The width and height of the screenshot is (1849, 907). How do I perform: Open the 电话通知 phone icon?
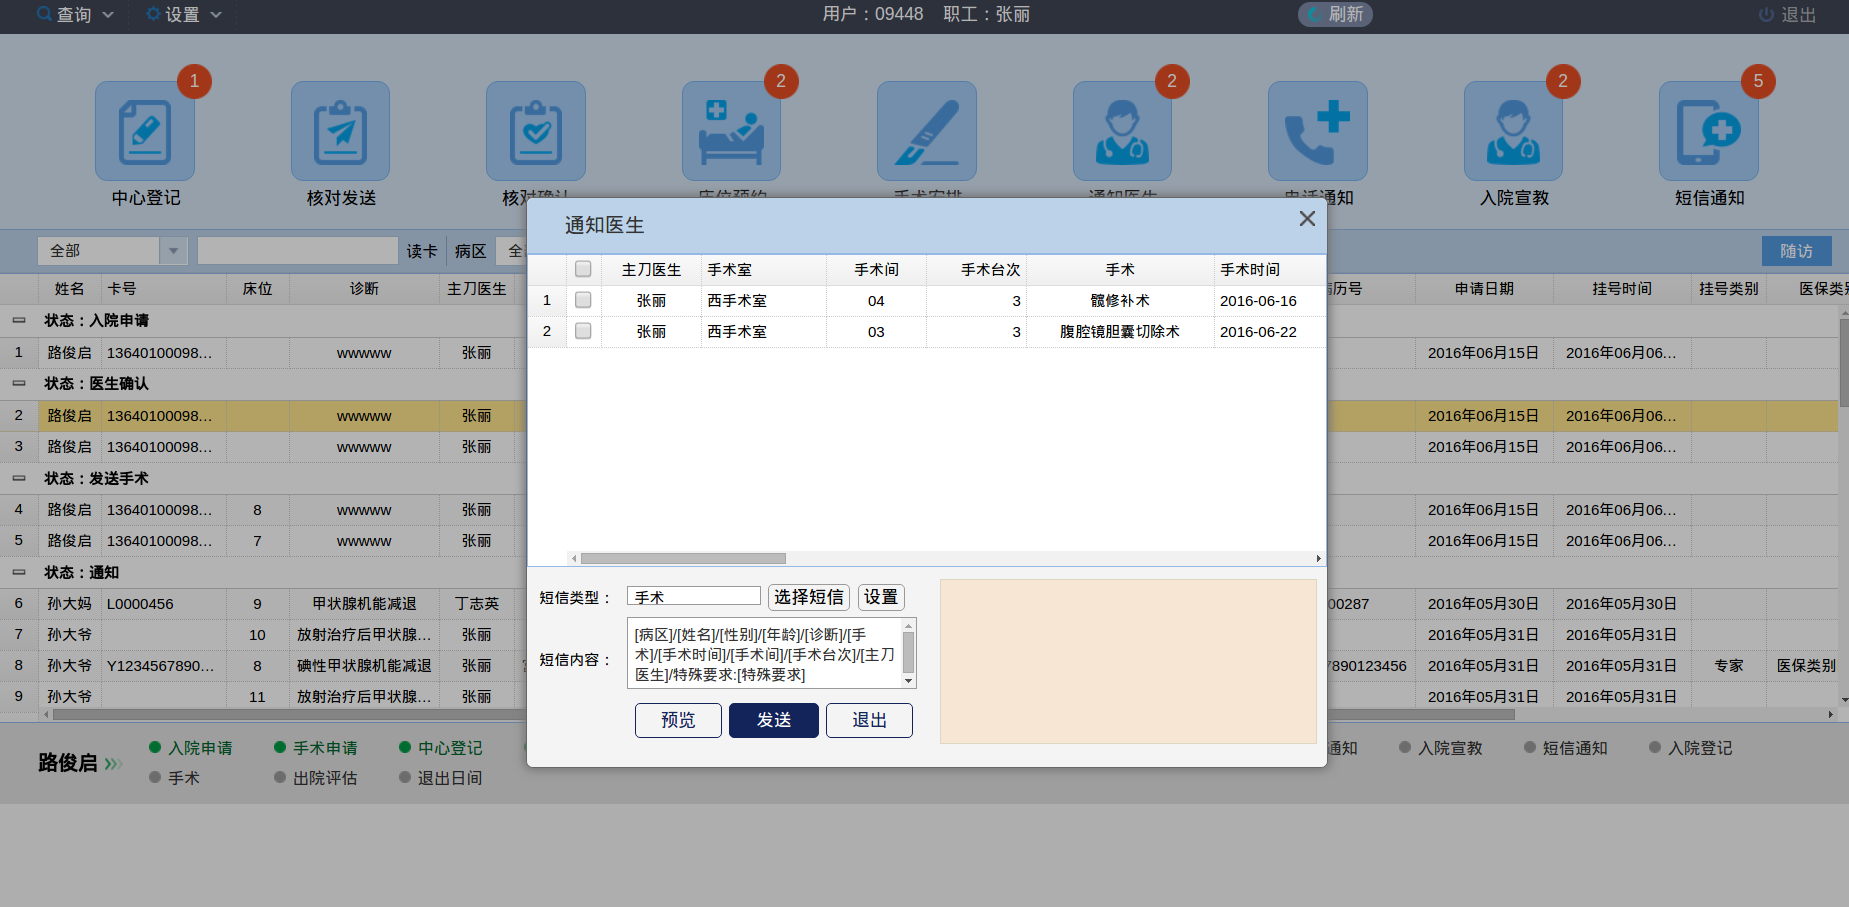point(1318,131)
